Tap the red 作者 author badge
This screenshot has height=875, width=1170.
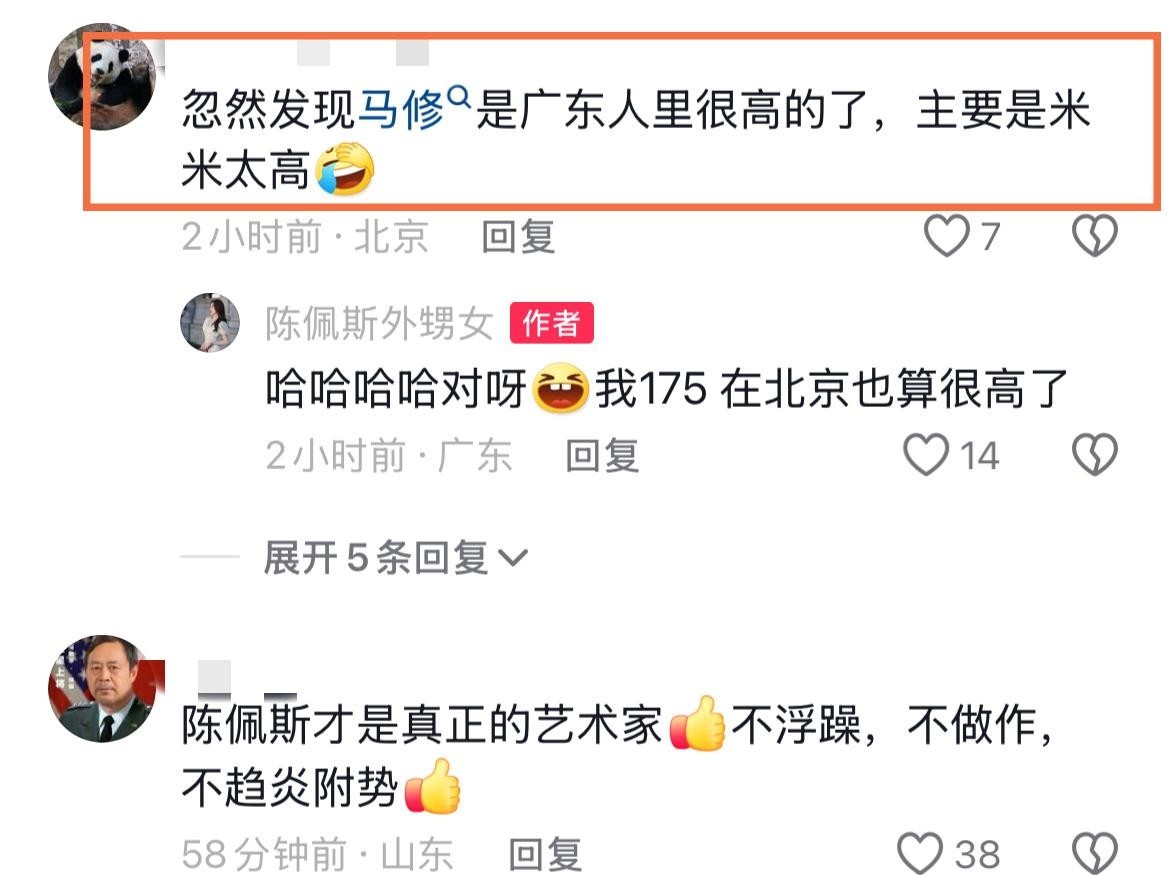[551, 322]
